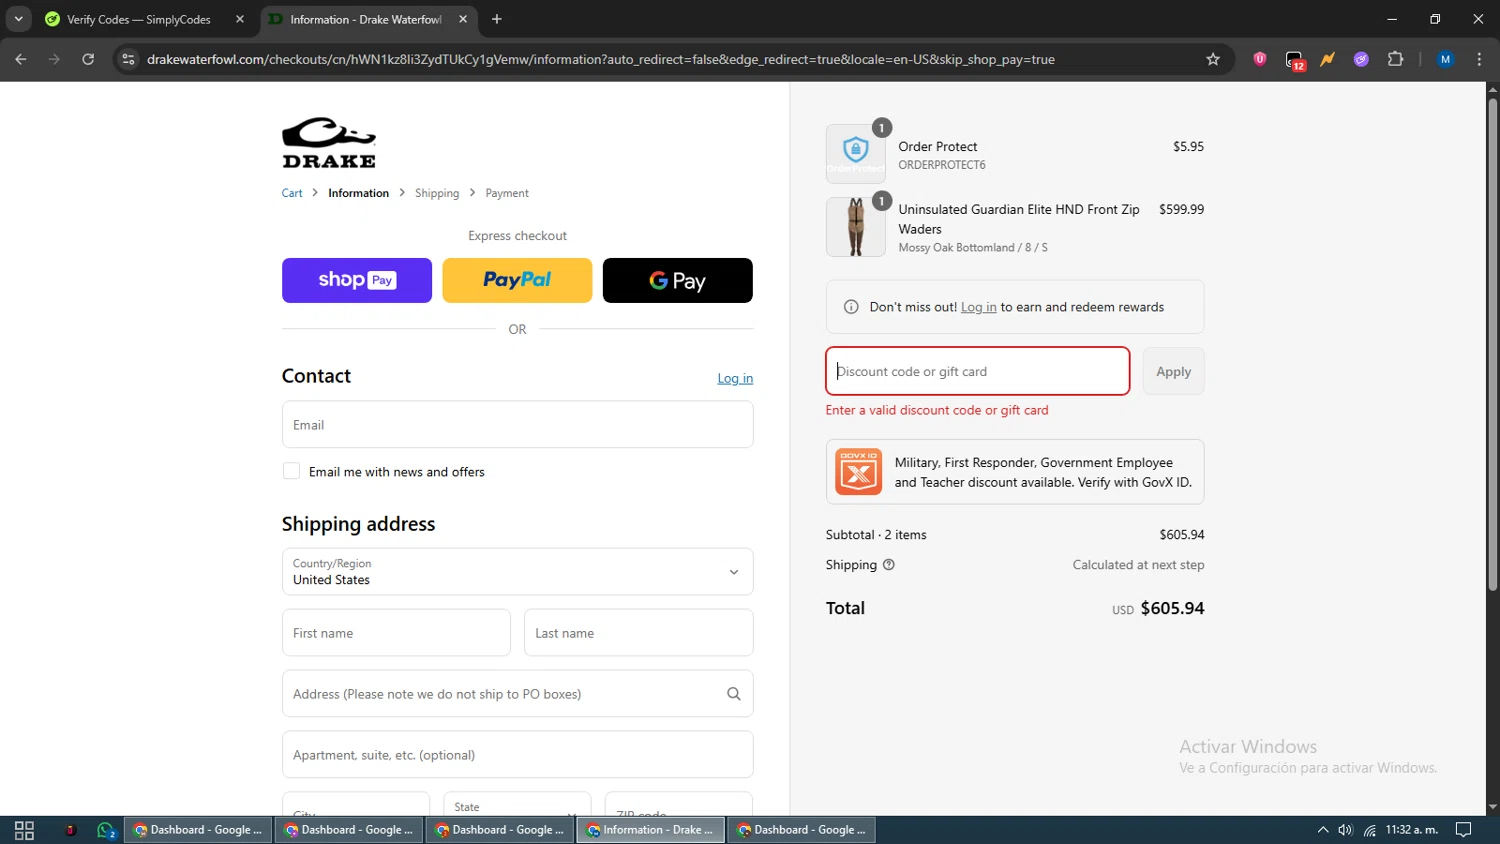
Task: Focus the Email input field
Action: (x=518, y=425)
